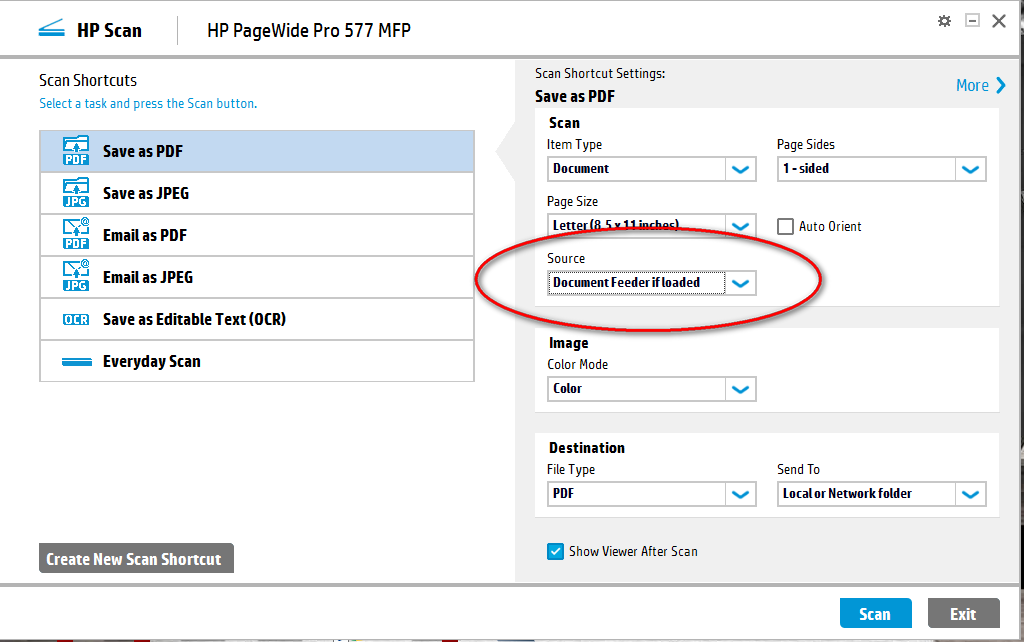Open the settings gear icon
Viewport: 1024px width, 642px height.
pos(944,20)
